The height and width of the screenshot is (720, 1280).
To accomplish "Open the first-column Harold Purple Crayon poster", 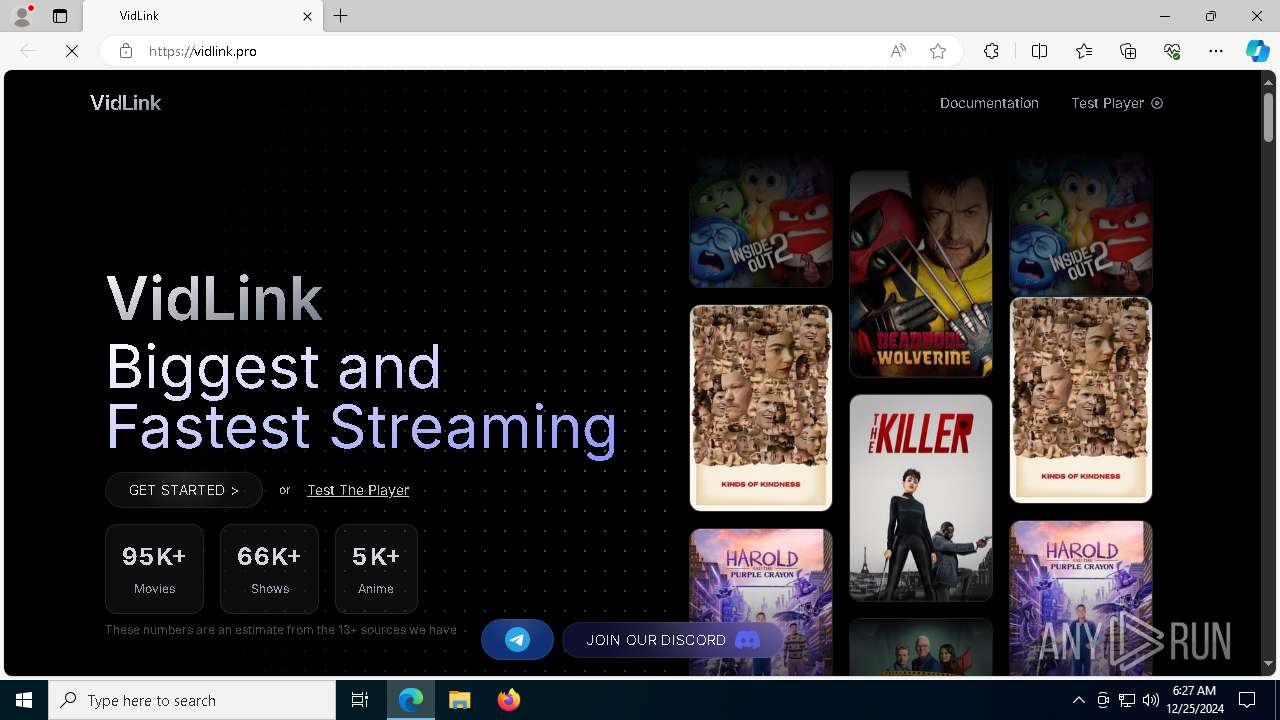I will 761,602.
